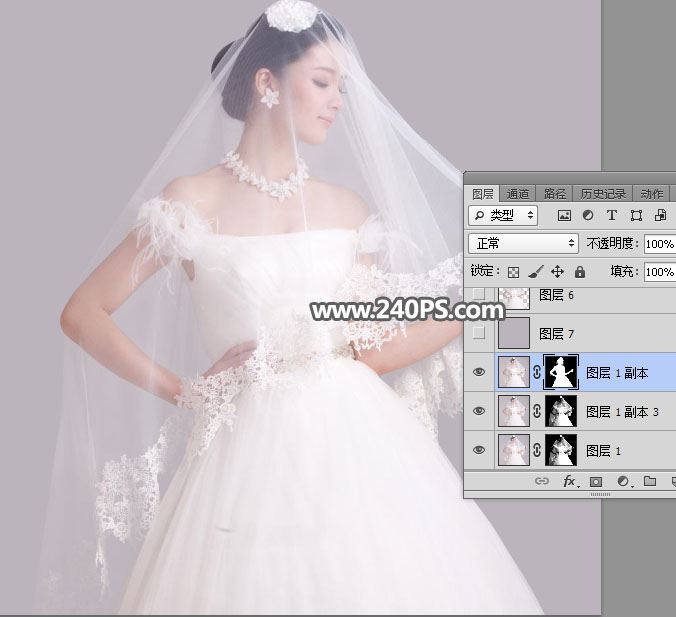Select layer name 图层 1 副本
Screen dimensions: 676x617
[617, 373]
